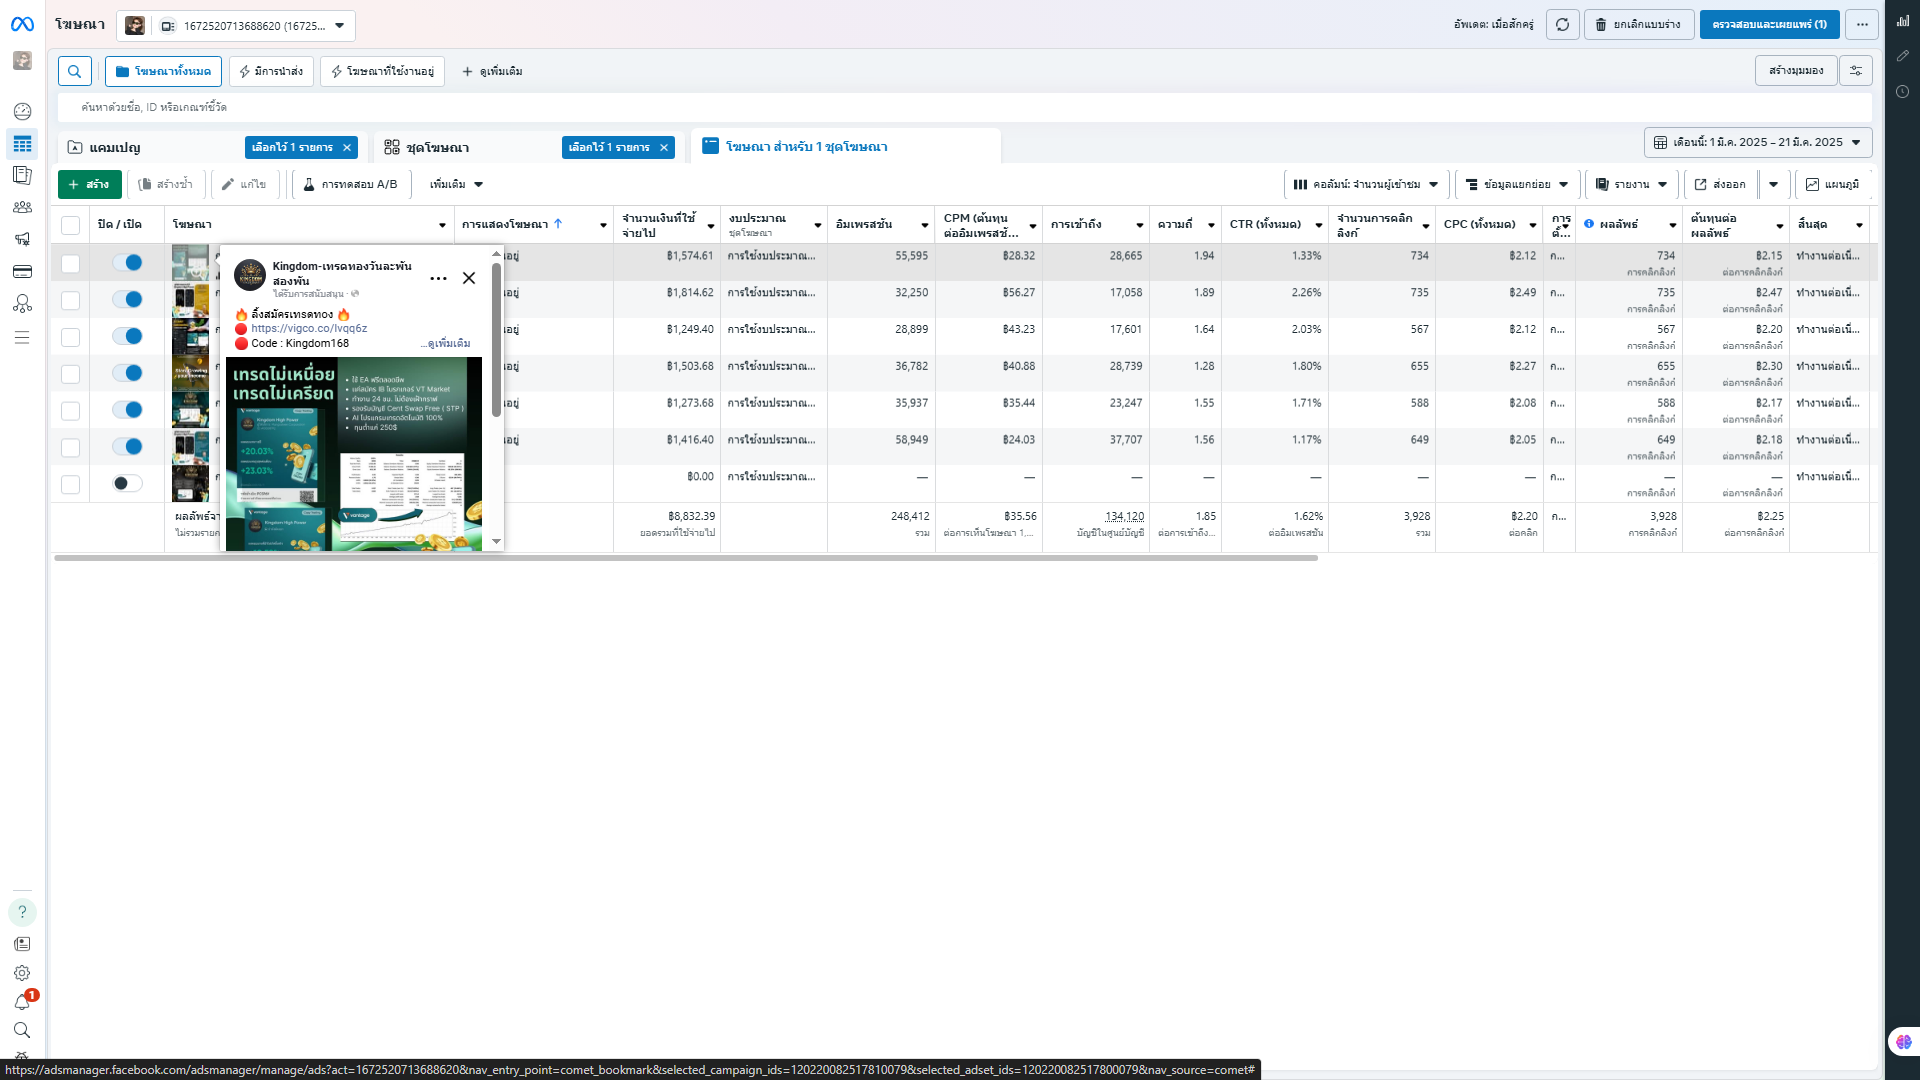This screenshot has width=1920, height=1080.
Task: Open the CPC column header menu arrow
Action: (x=1532, y=225)
